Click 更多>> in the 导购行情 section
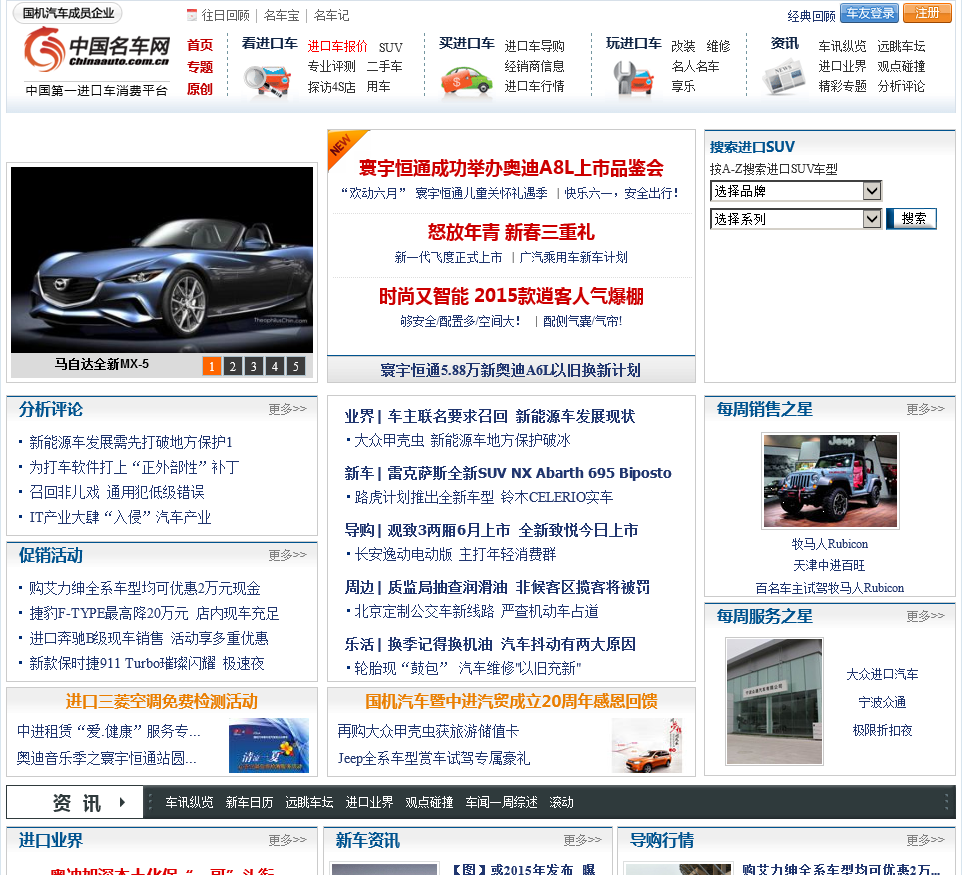 [925, 839]
